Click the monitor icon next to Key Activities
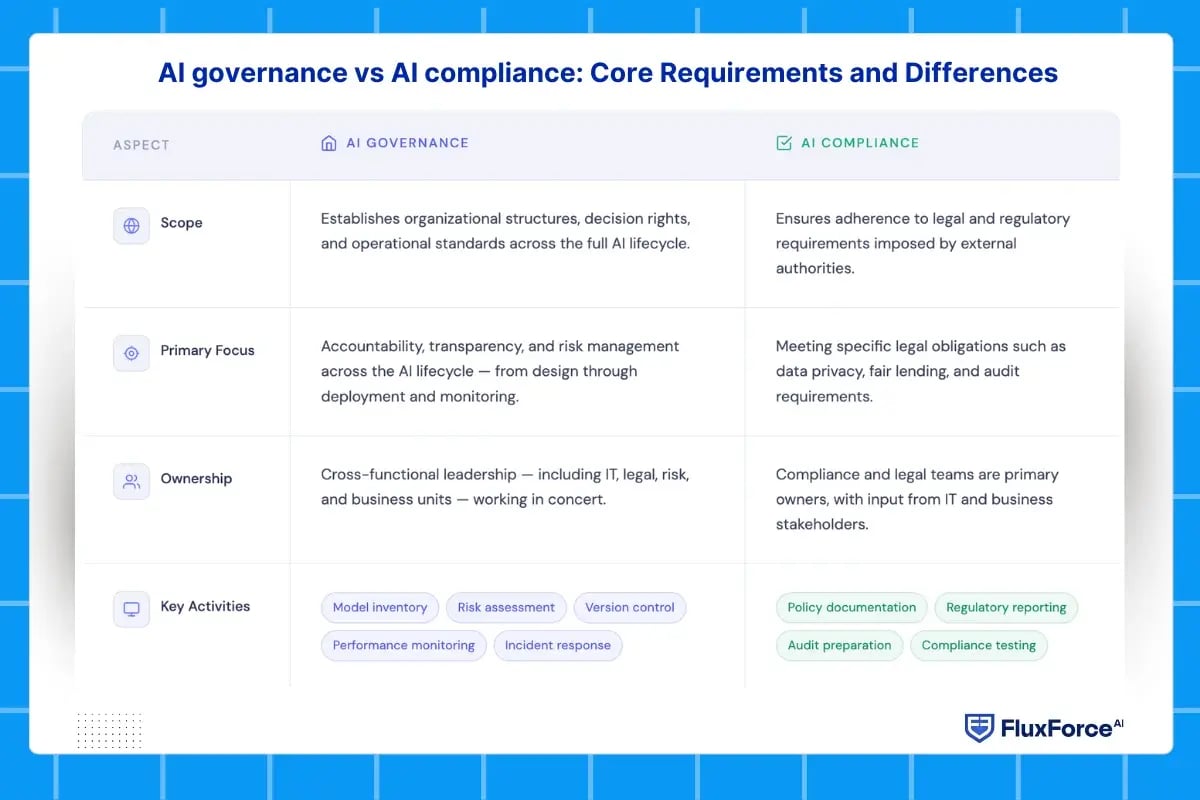The height and width of the screenshot is (800, 1200). (x=131, y=609)
